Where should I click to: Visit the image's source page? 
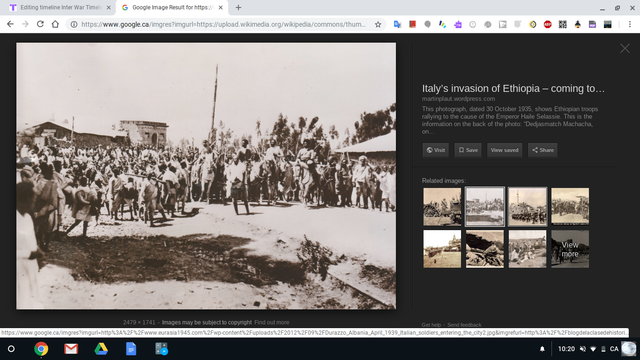tap(436, 150)
